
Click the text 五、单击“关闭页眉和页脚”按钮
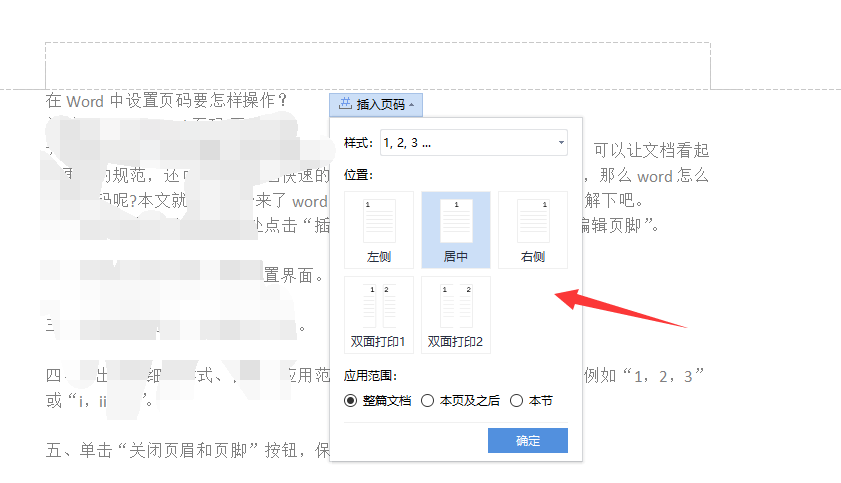click(x=172, y=450)
